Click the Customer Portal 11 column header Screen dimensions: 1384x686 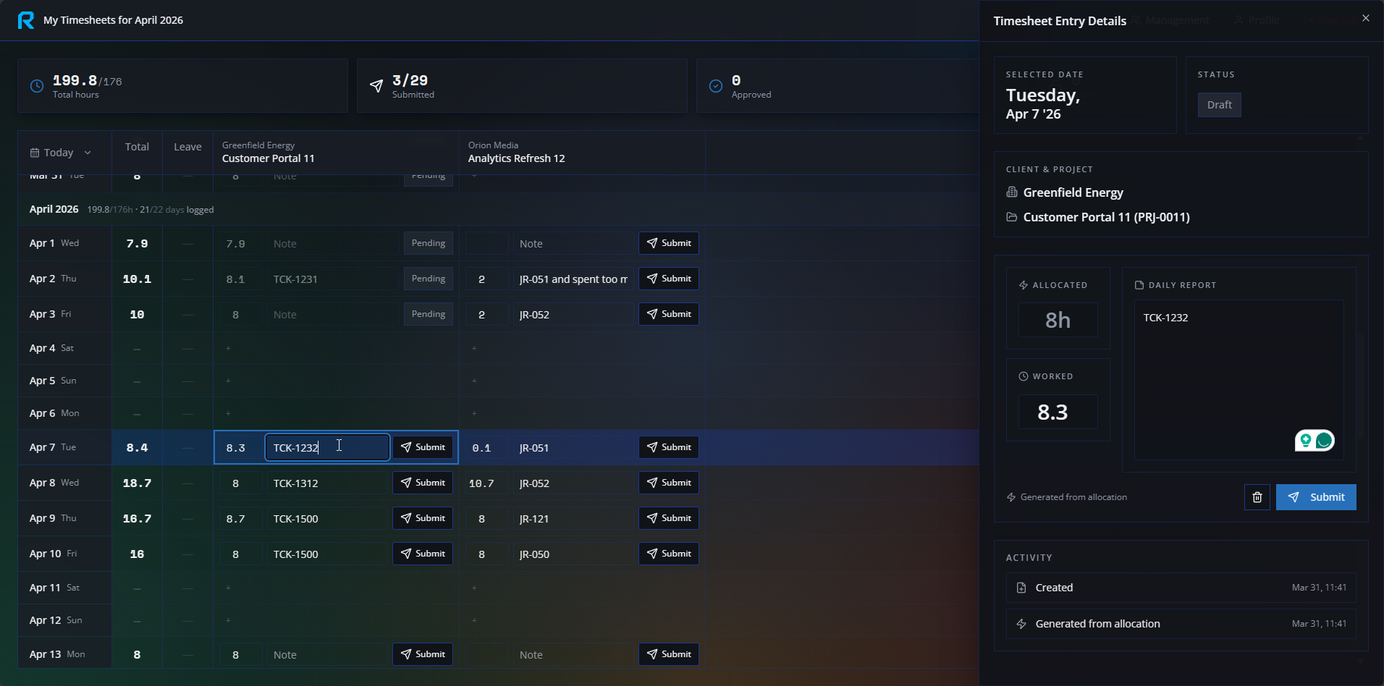336,152
